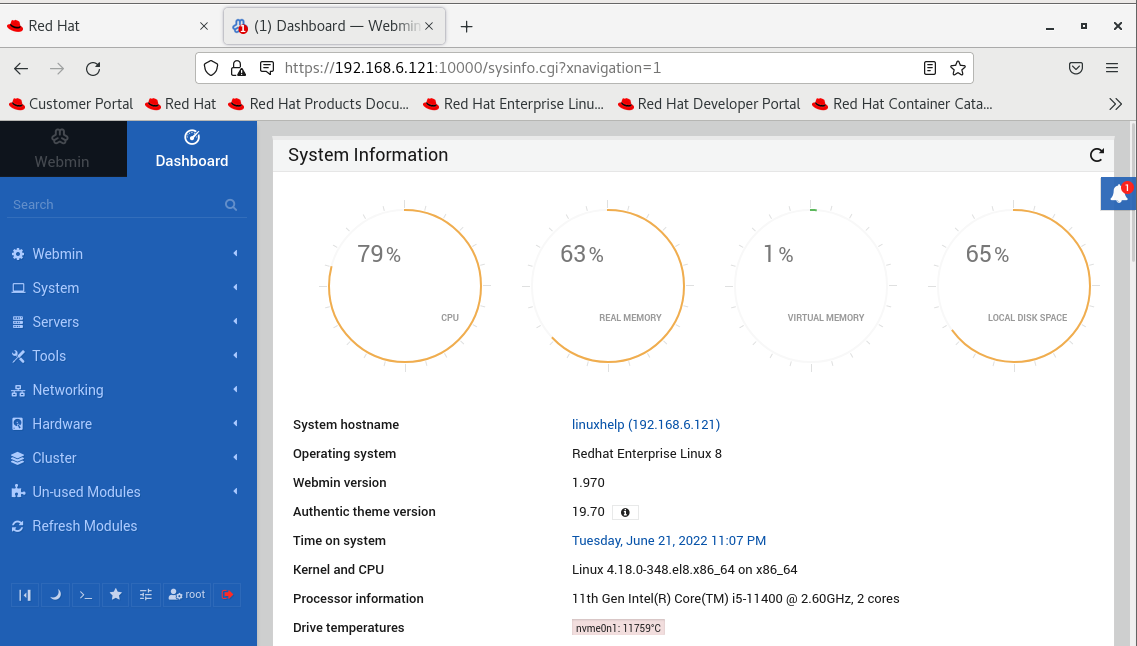Toggle reader view icon
This screenshot has width=1137, height=646.
(x=930, y=68)
